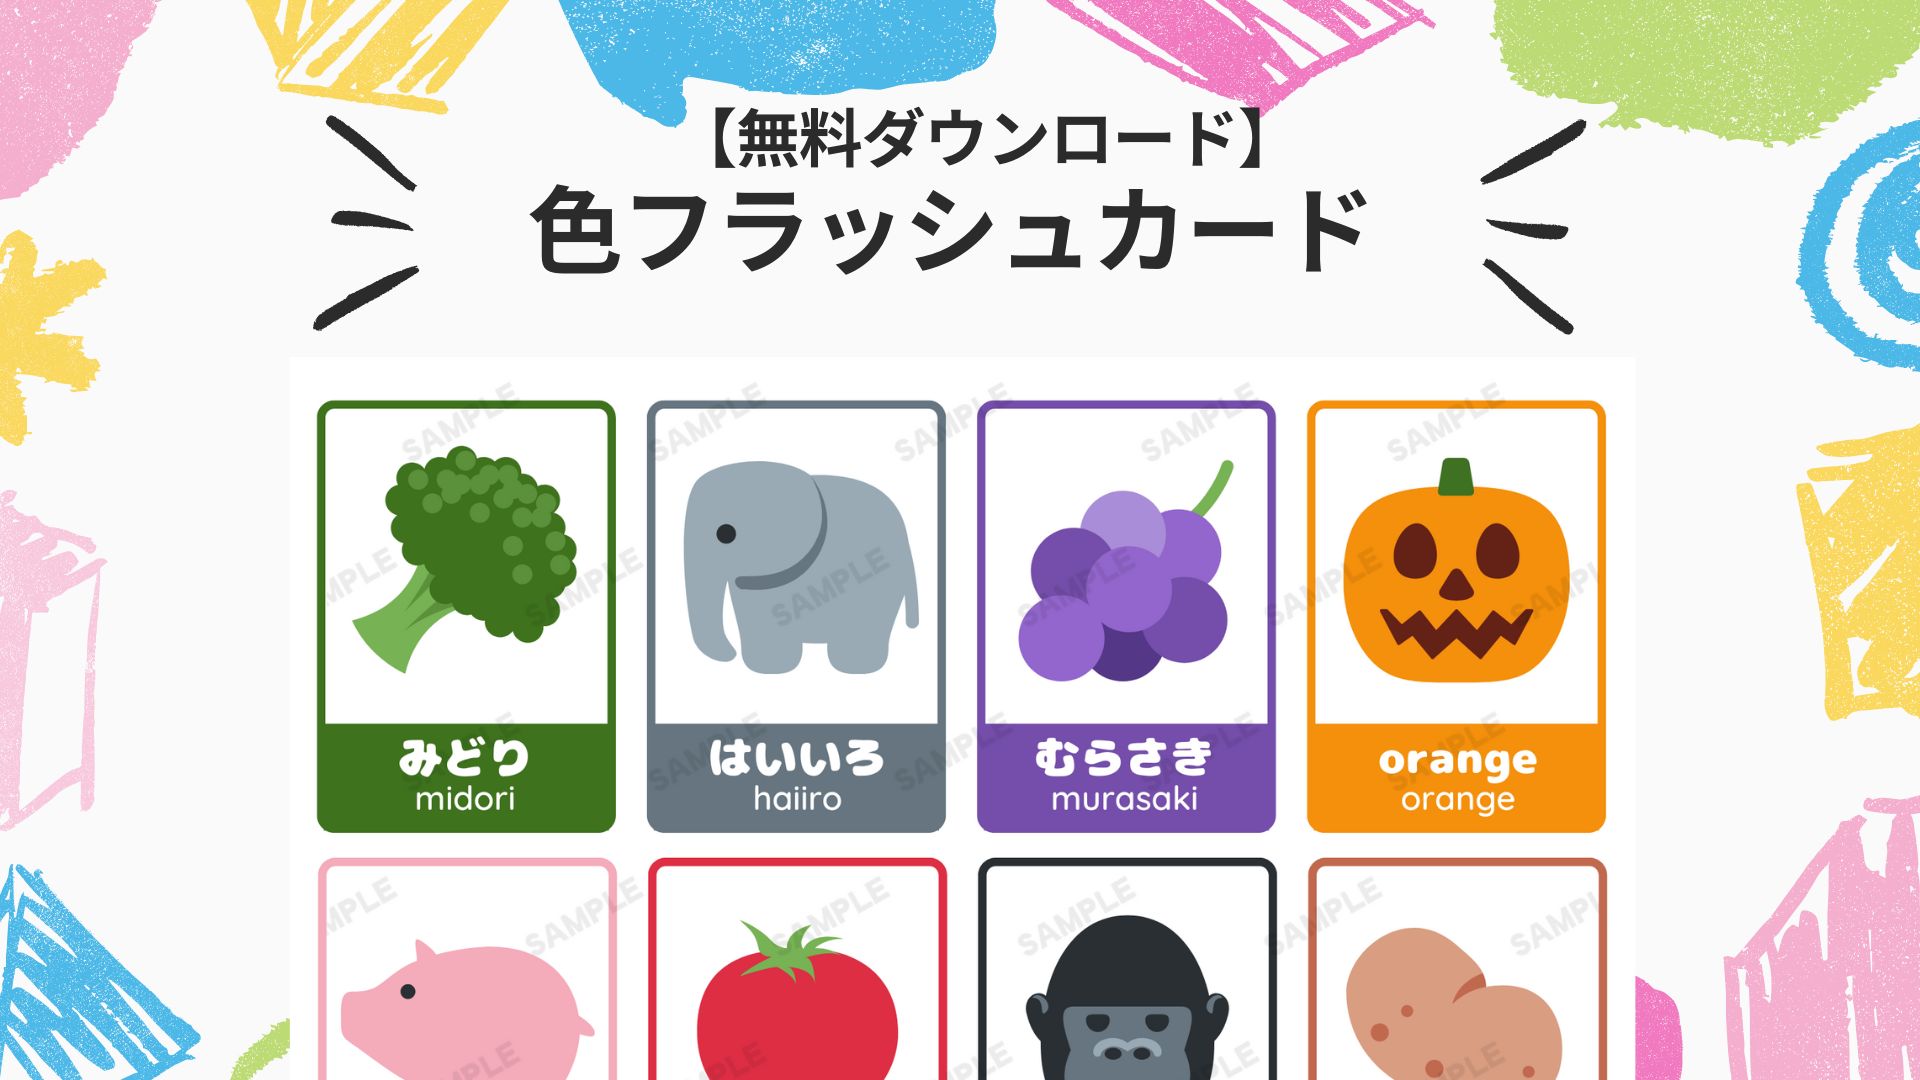The image size is (1920, 1080).
Task: Select the みどり midori card label
Action: pyautogui.click(x=466, y=777)
